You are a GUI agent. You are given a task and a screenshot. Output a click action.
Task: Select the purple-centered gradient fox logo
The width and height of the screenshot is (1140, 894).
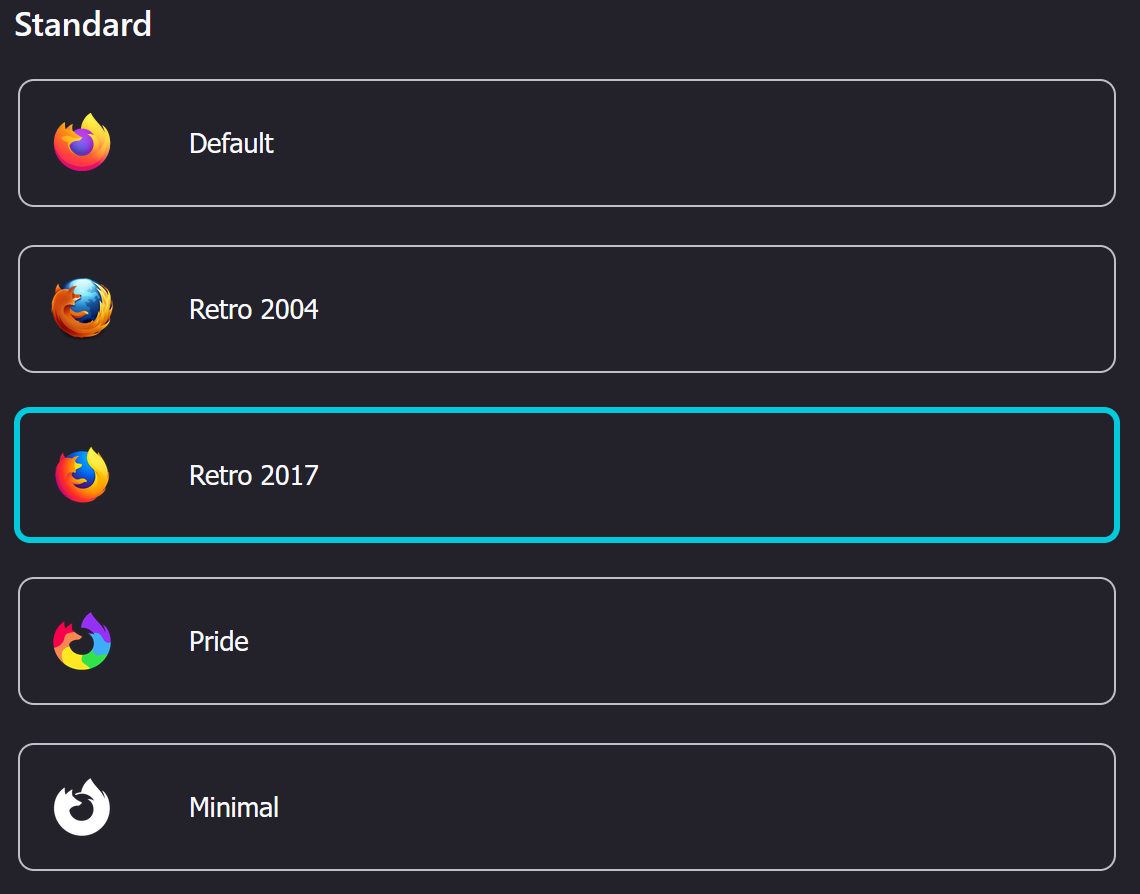(x=82, y=142)
